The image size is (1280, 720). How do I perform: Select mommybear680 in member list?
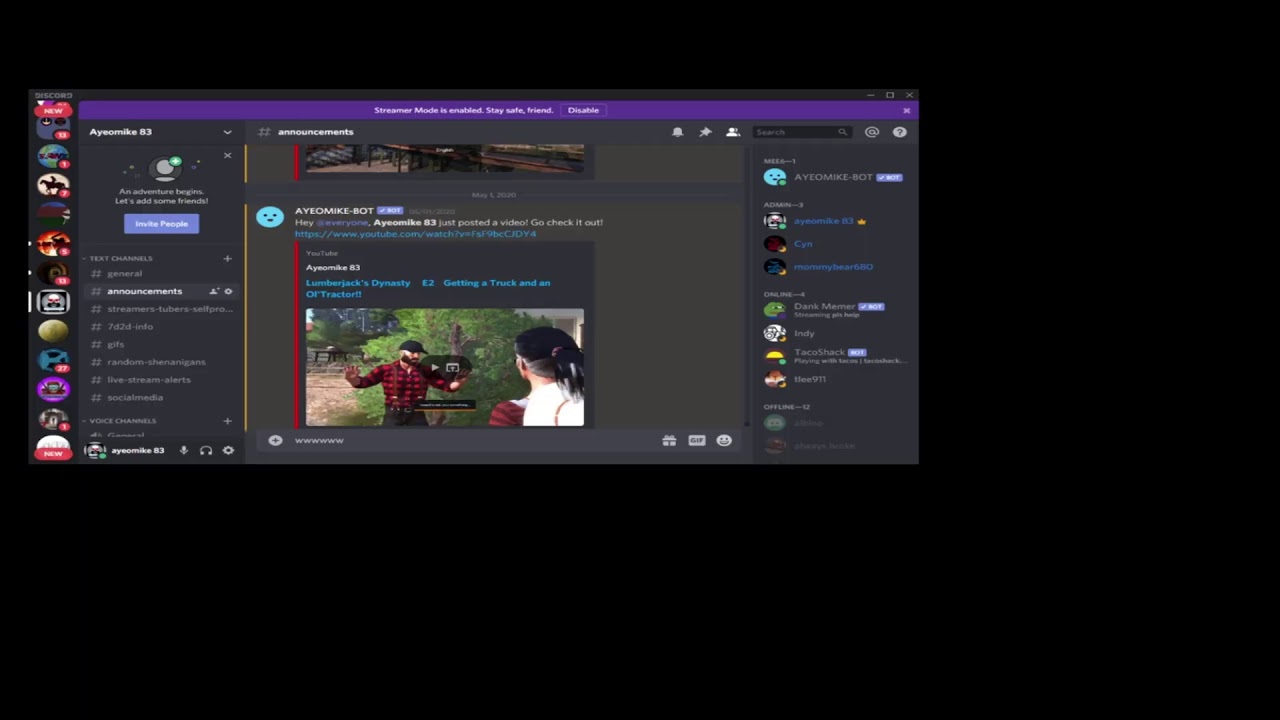tap(835, 267)
